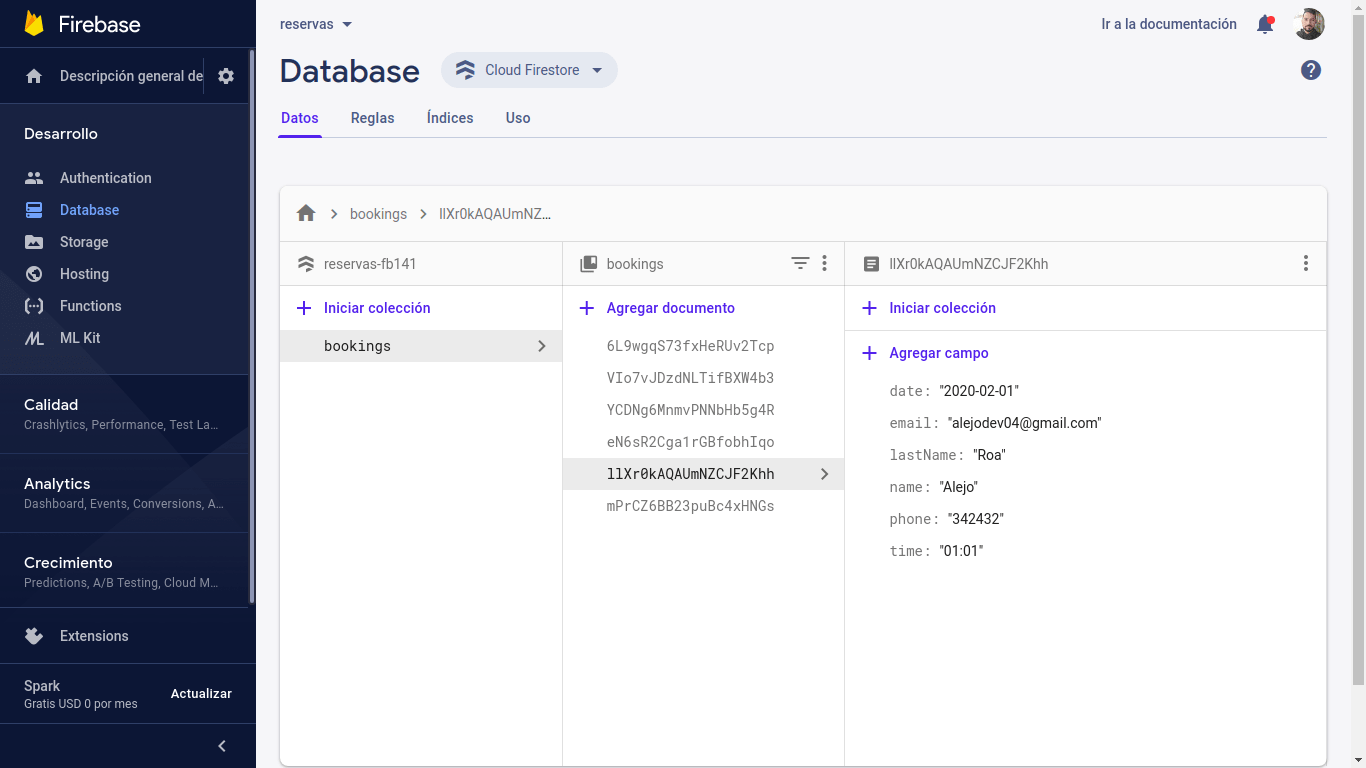
Task: Click the home icon in breadcrumb path
Action: (306, 213)
